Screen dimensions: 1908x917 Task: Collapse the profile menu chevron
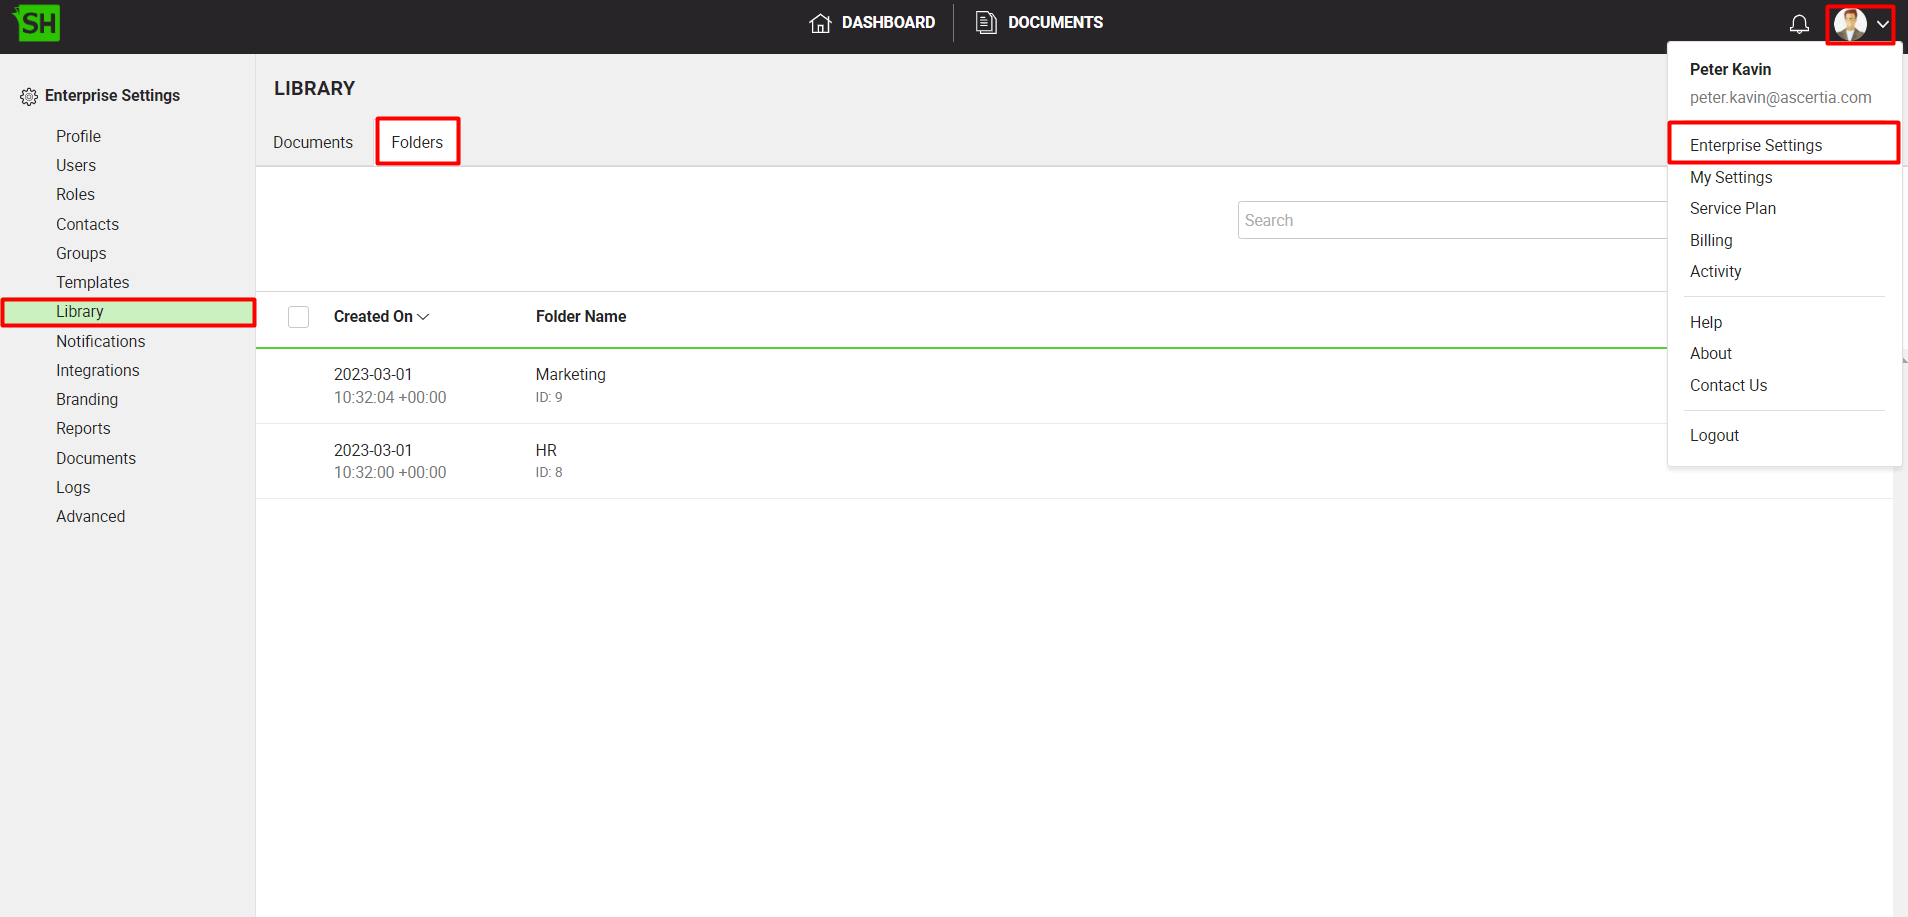click(x=1883, y=24)
